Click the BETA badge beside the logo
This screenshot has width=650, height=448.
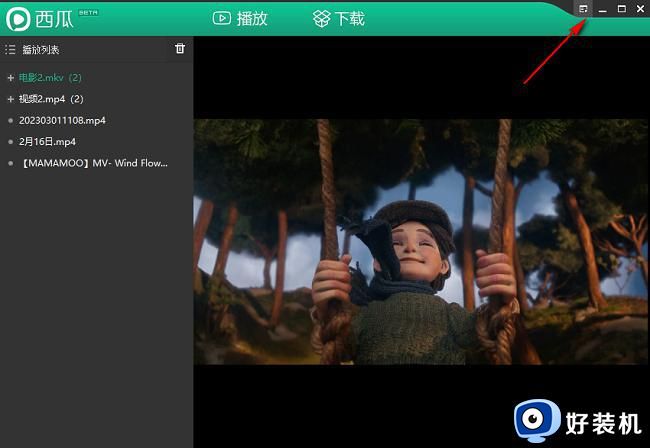coord(88,12)
